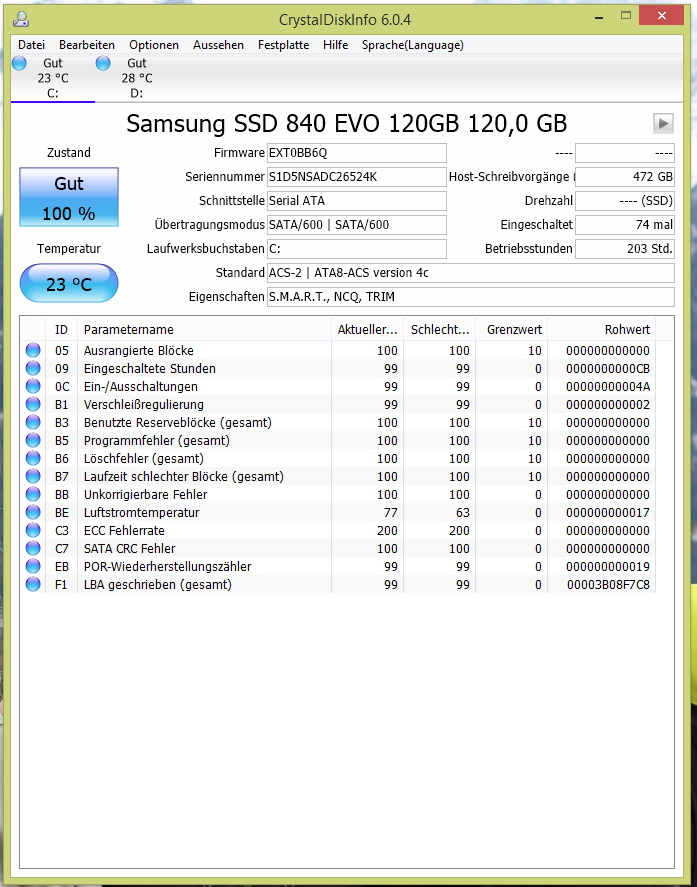The width and height of the screenshot is (697, 887).
Task: Click the Aktueller... column header
Action: [x=368, y=329]
